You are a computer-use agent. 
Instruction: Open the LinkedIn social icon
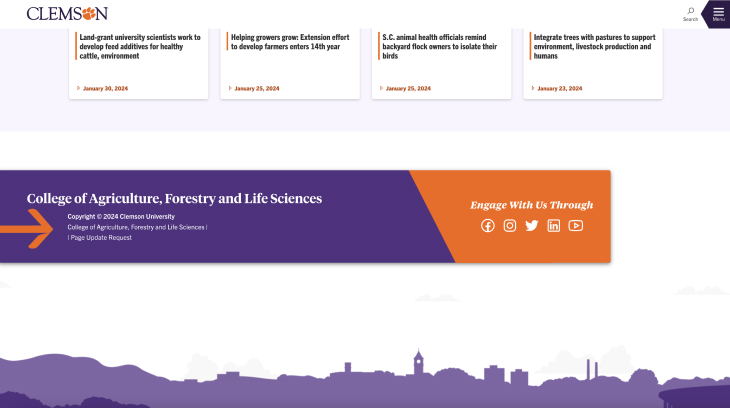tap(554, 226)
